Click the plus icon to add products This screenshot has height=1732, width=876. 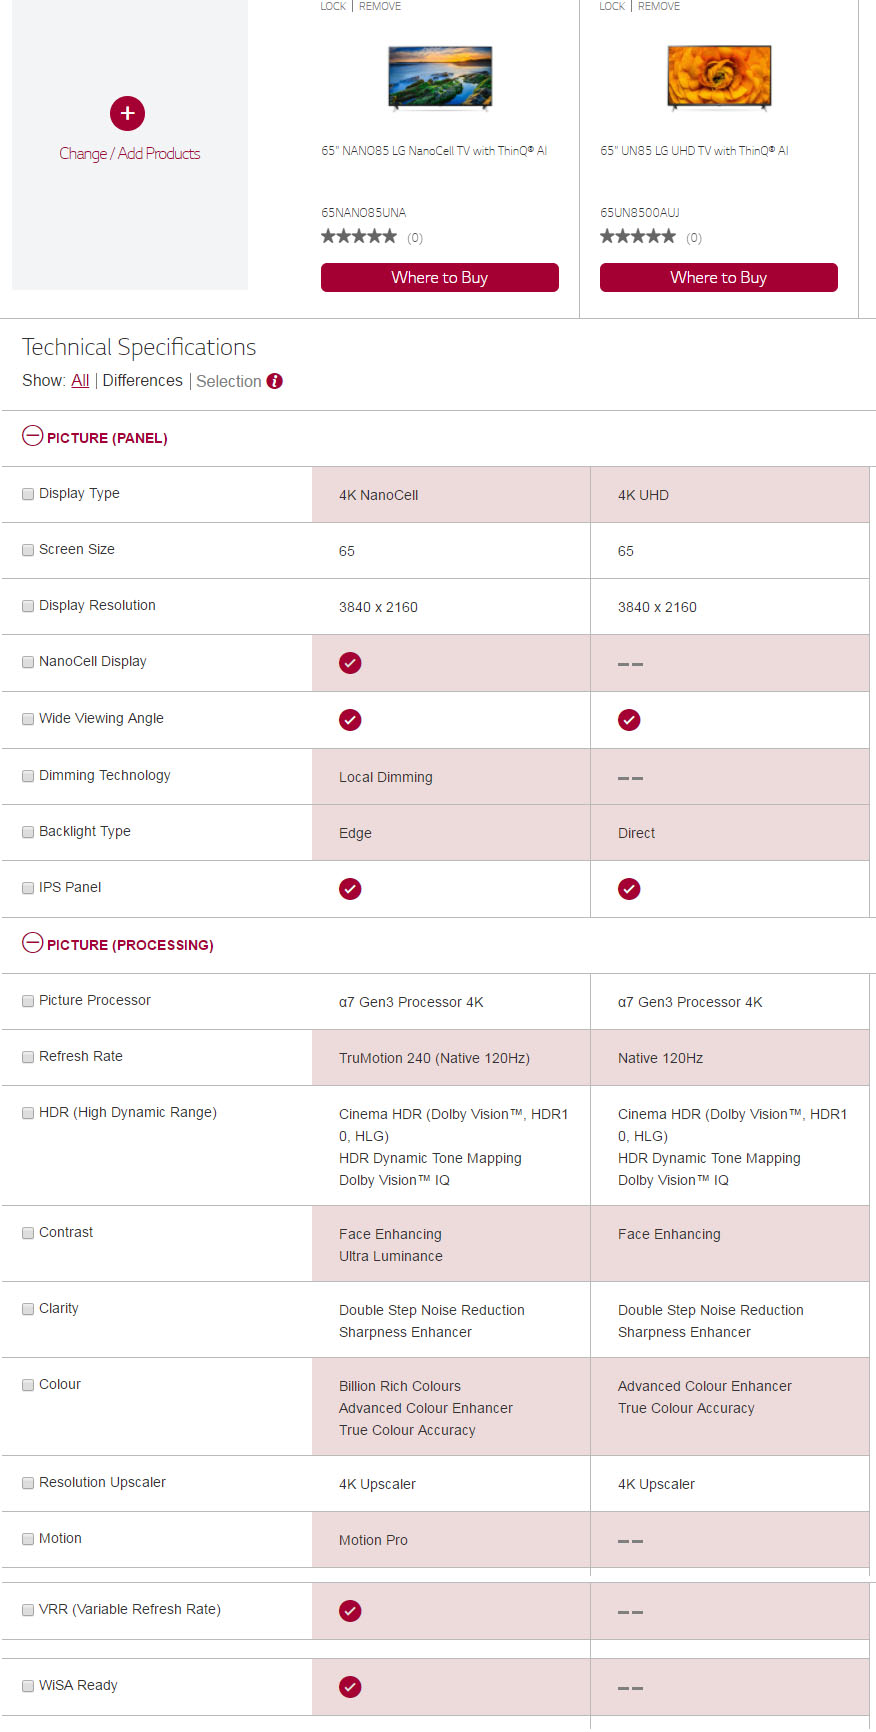pos(127,113)
